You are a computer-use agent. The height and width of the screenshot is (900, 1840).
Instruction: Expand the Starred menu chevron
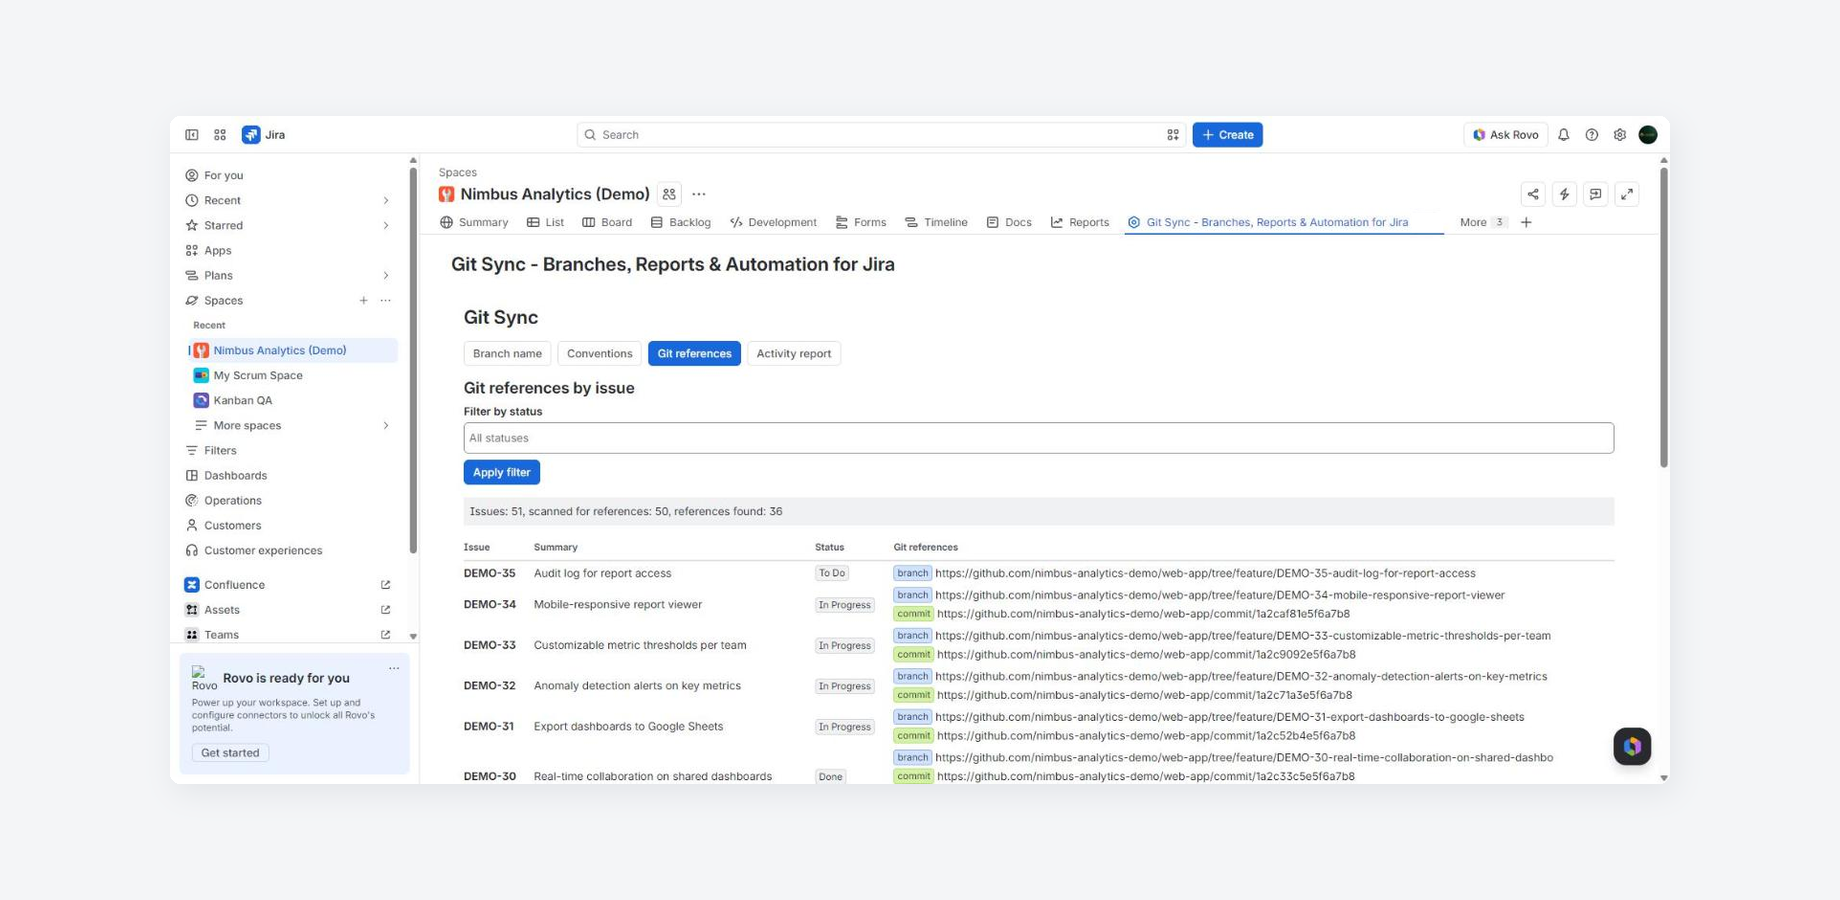tap(385, 225)
